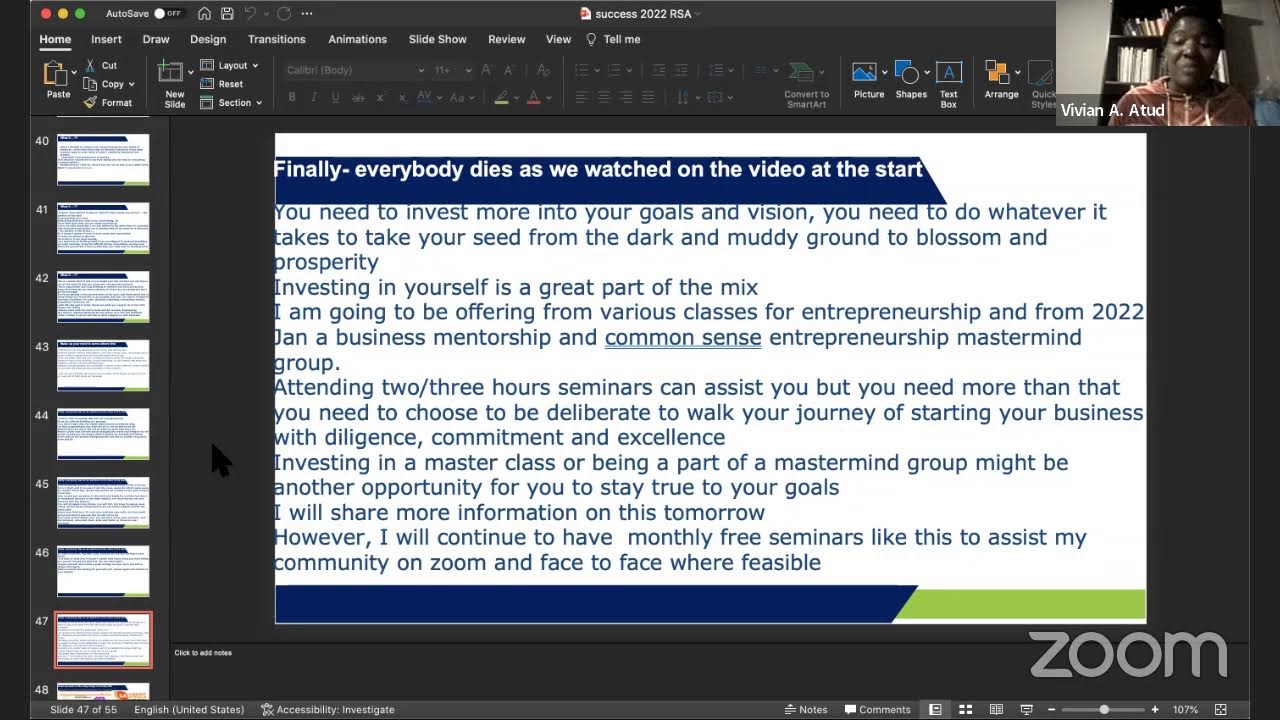The image size is (1280, 720).
Task: Toggle the Comments pane
Action: [x=876, y=709]
